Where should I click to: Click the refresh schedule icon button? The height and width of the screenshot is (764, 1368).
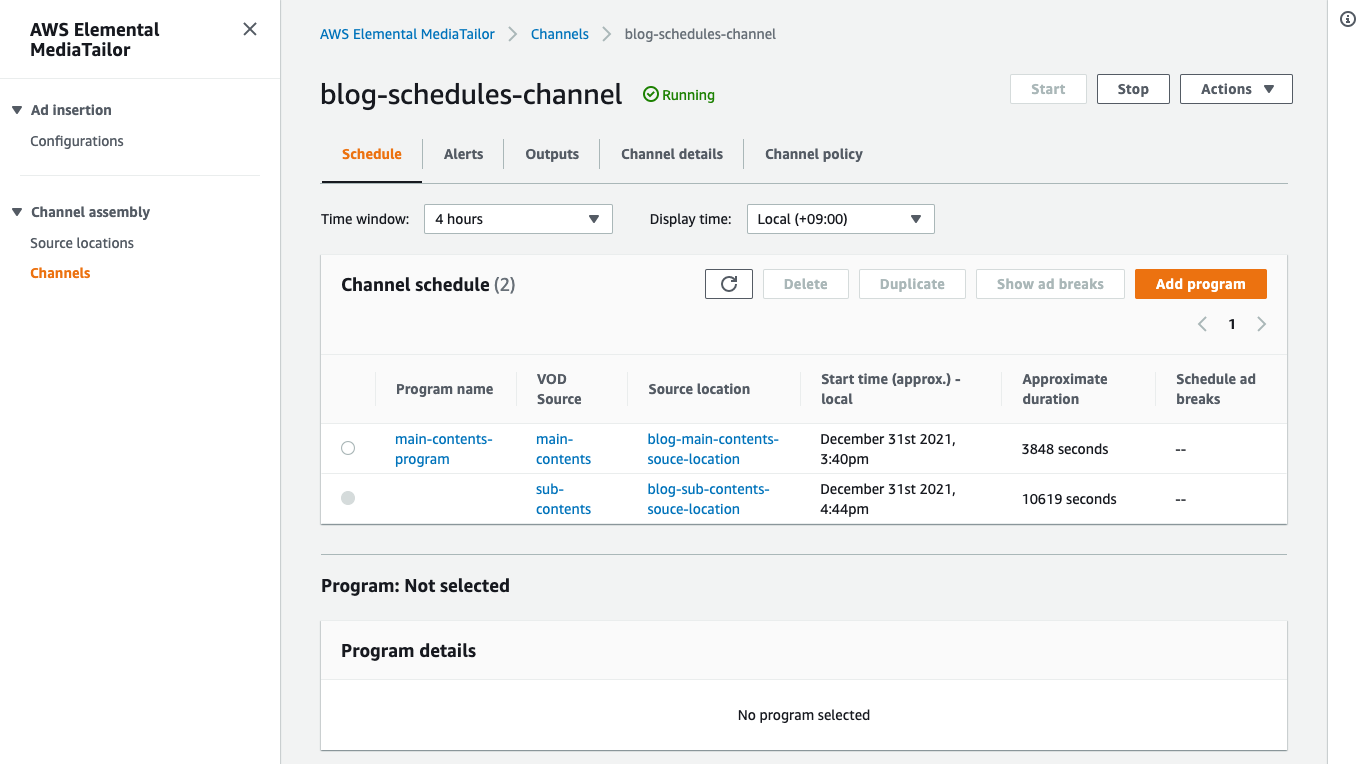click(728, 284)
